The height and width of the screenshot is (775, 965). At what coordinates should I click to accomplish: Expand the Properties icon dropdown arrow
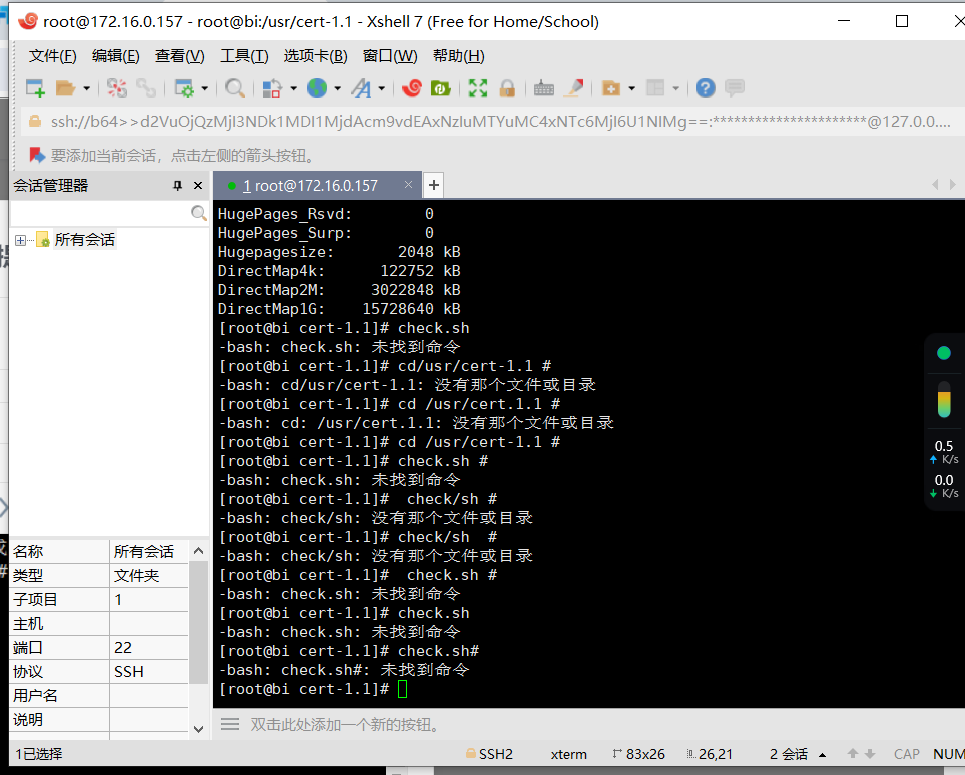tap(204, 89)
